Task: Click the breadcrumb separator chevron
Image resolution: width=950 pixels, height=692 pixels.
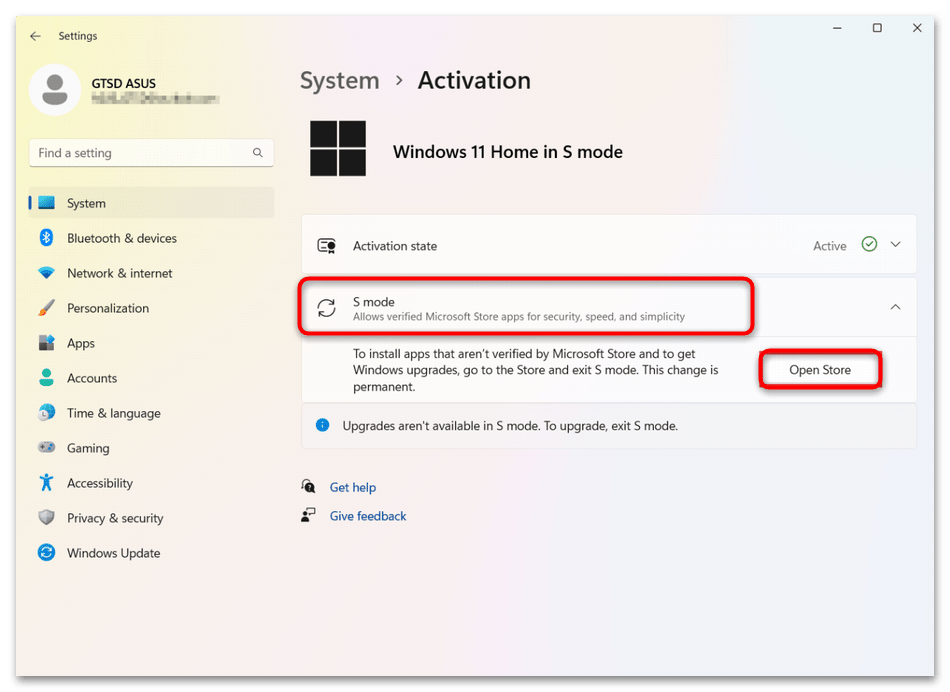Action: 399,81
